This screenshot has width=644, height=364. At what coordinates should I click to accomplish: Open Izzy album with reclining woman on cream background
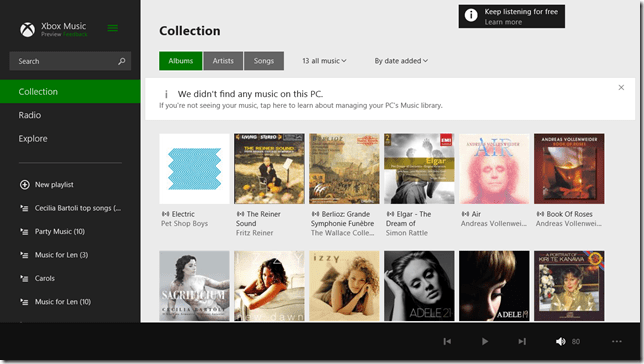click(x=344, y=286)
